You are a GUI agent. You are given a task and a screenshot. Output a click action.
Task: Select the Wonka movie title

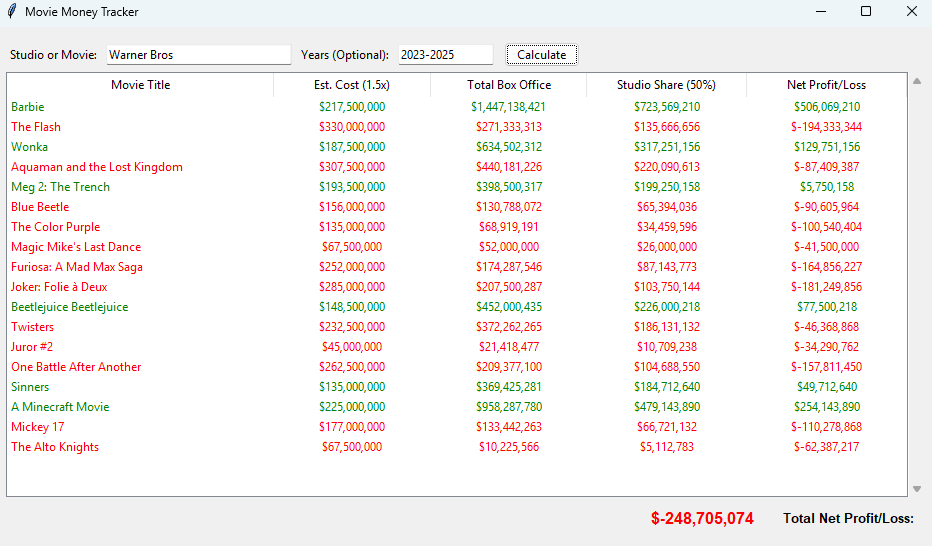pos(29,147)
